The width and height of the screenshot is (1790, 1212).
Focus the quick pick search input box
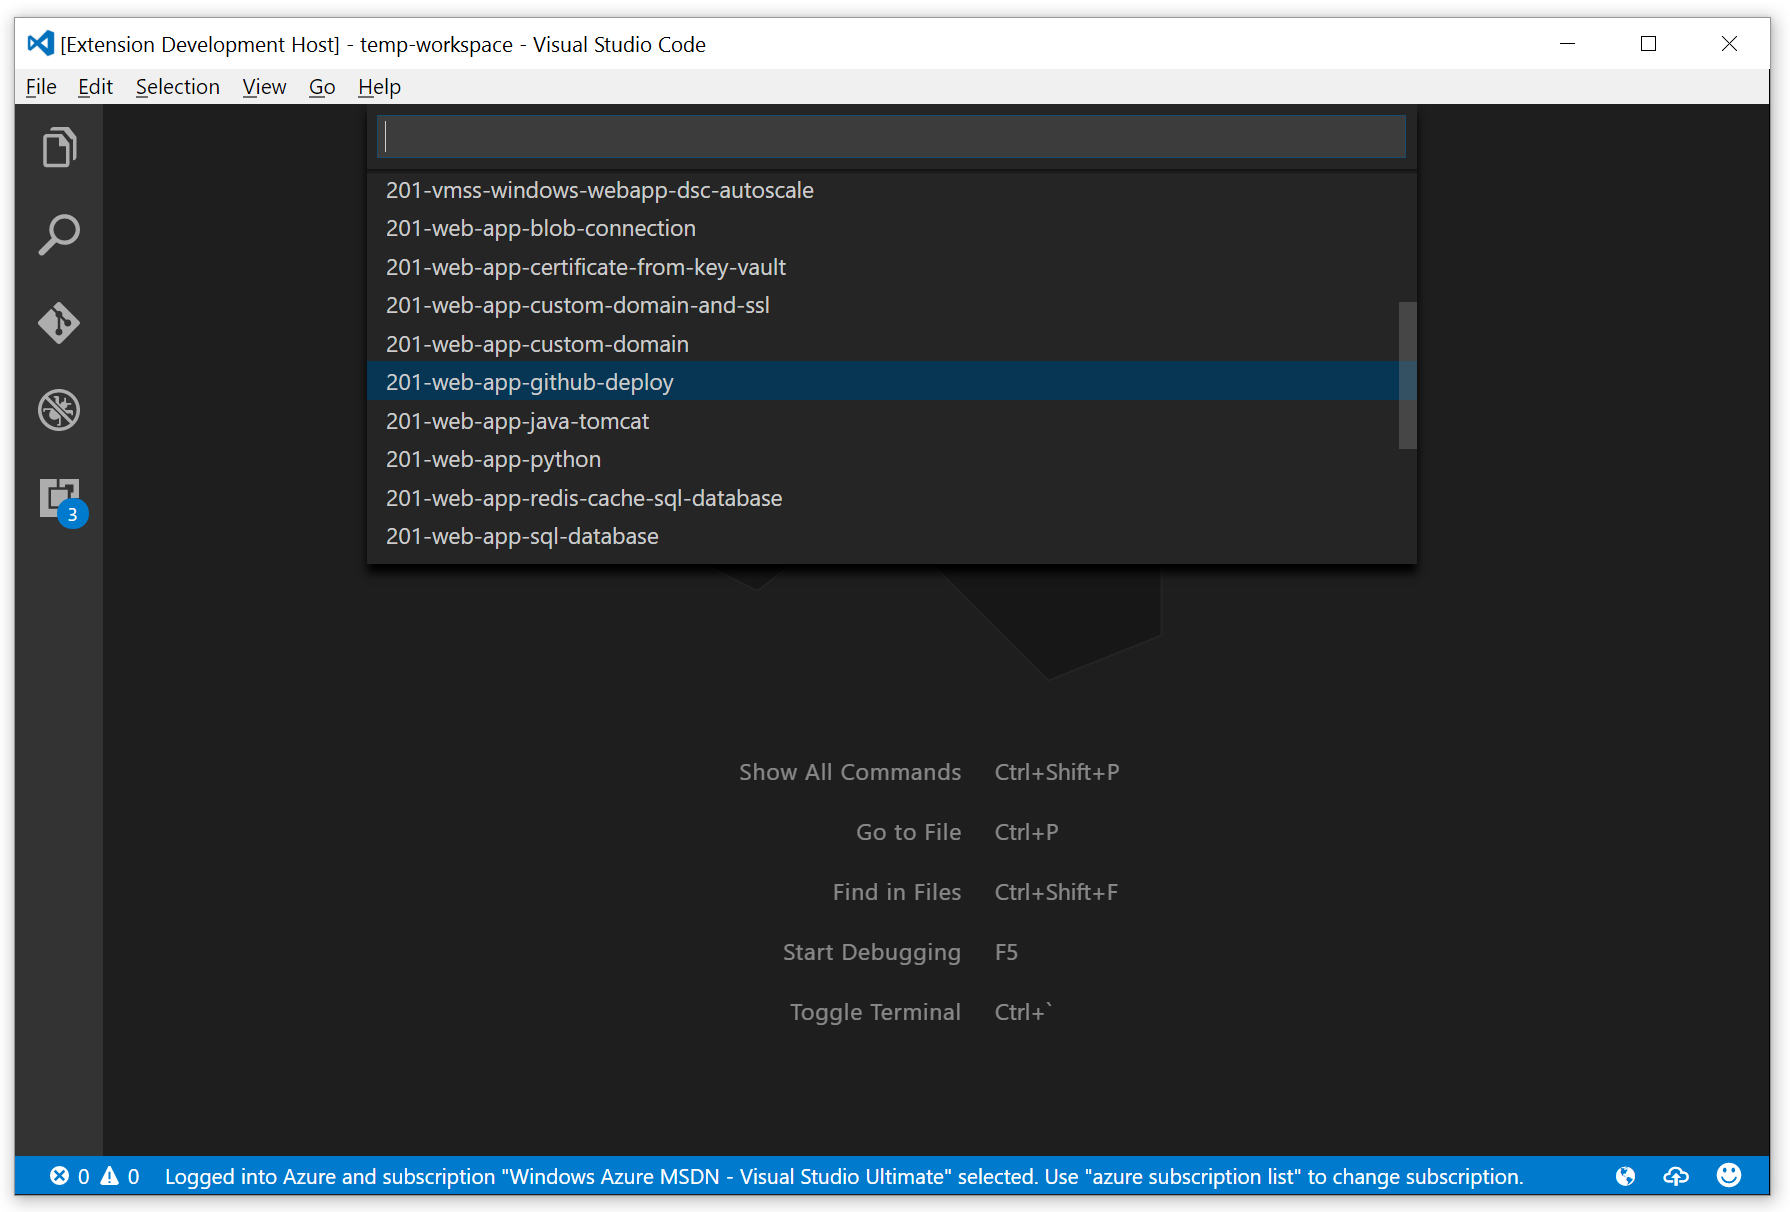[x=891, y=136]
